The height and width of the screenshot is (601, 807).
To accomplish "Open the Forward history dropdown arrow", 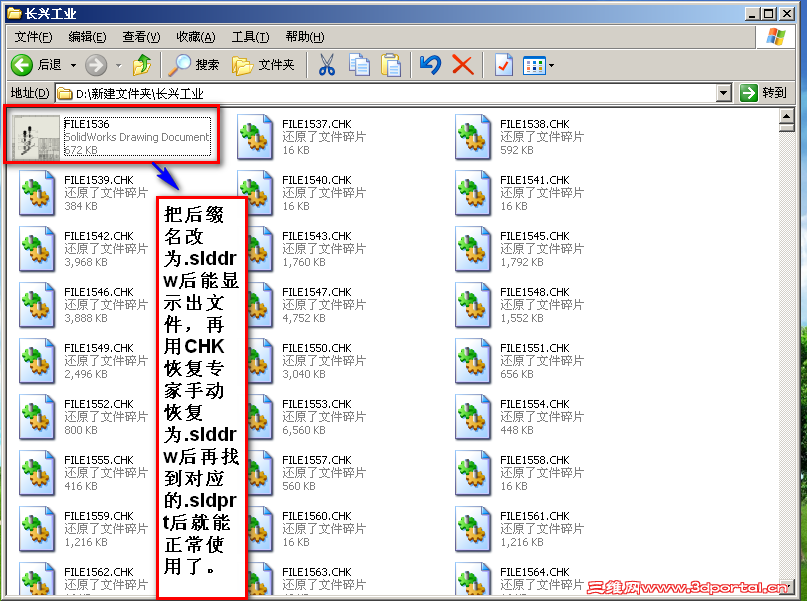I will (118, 65).
